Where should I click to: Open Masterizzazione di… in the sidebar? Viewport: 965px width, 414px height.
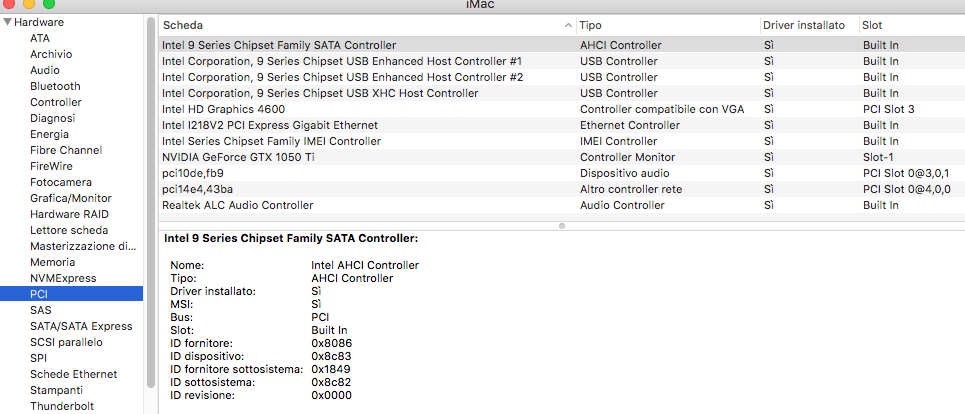click(x=83, y=246)
